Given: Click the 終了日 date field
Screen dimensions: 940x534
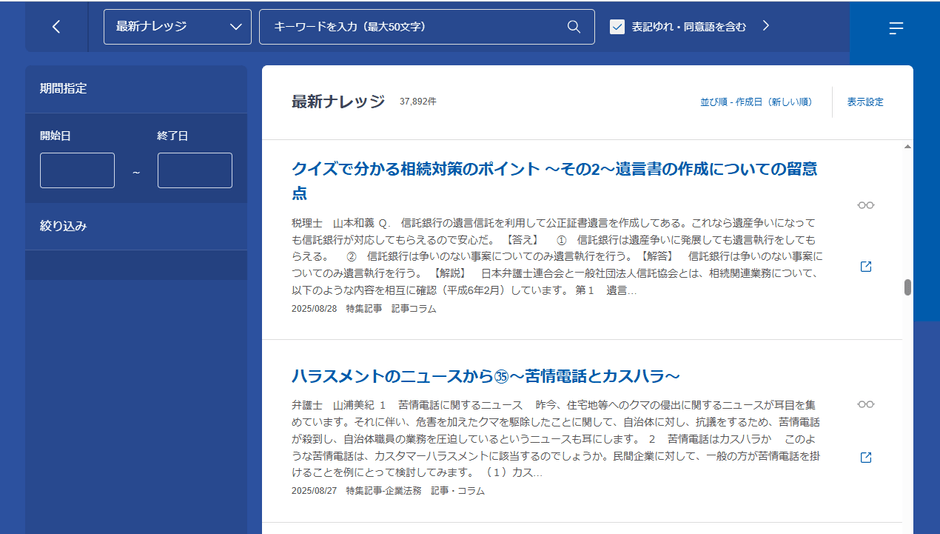Looking at the screenshot, I should (x=194, y=171).
